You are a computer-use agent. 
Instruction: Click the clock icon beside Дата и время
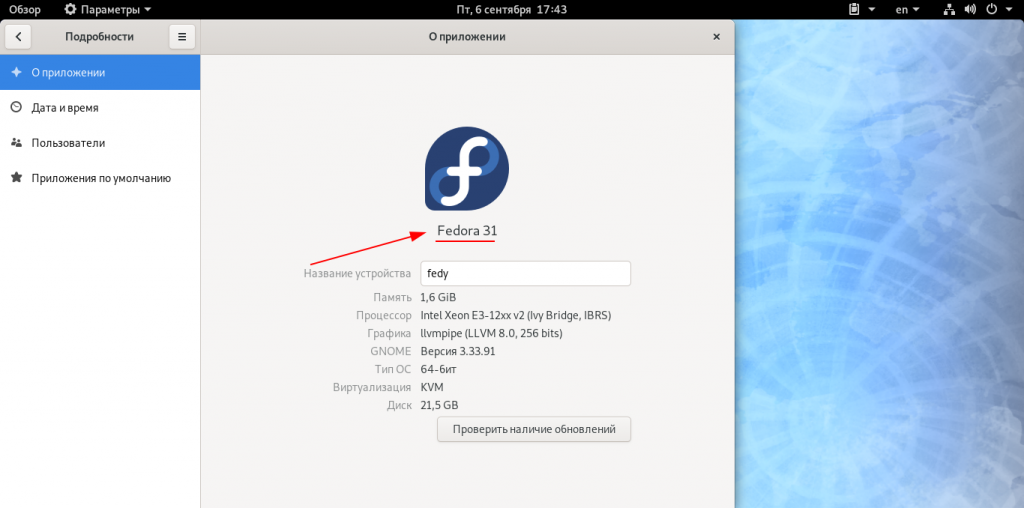tap(16, 108)
